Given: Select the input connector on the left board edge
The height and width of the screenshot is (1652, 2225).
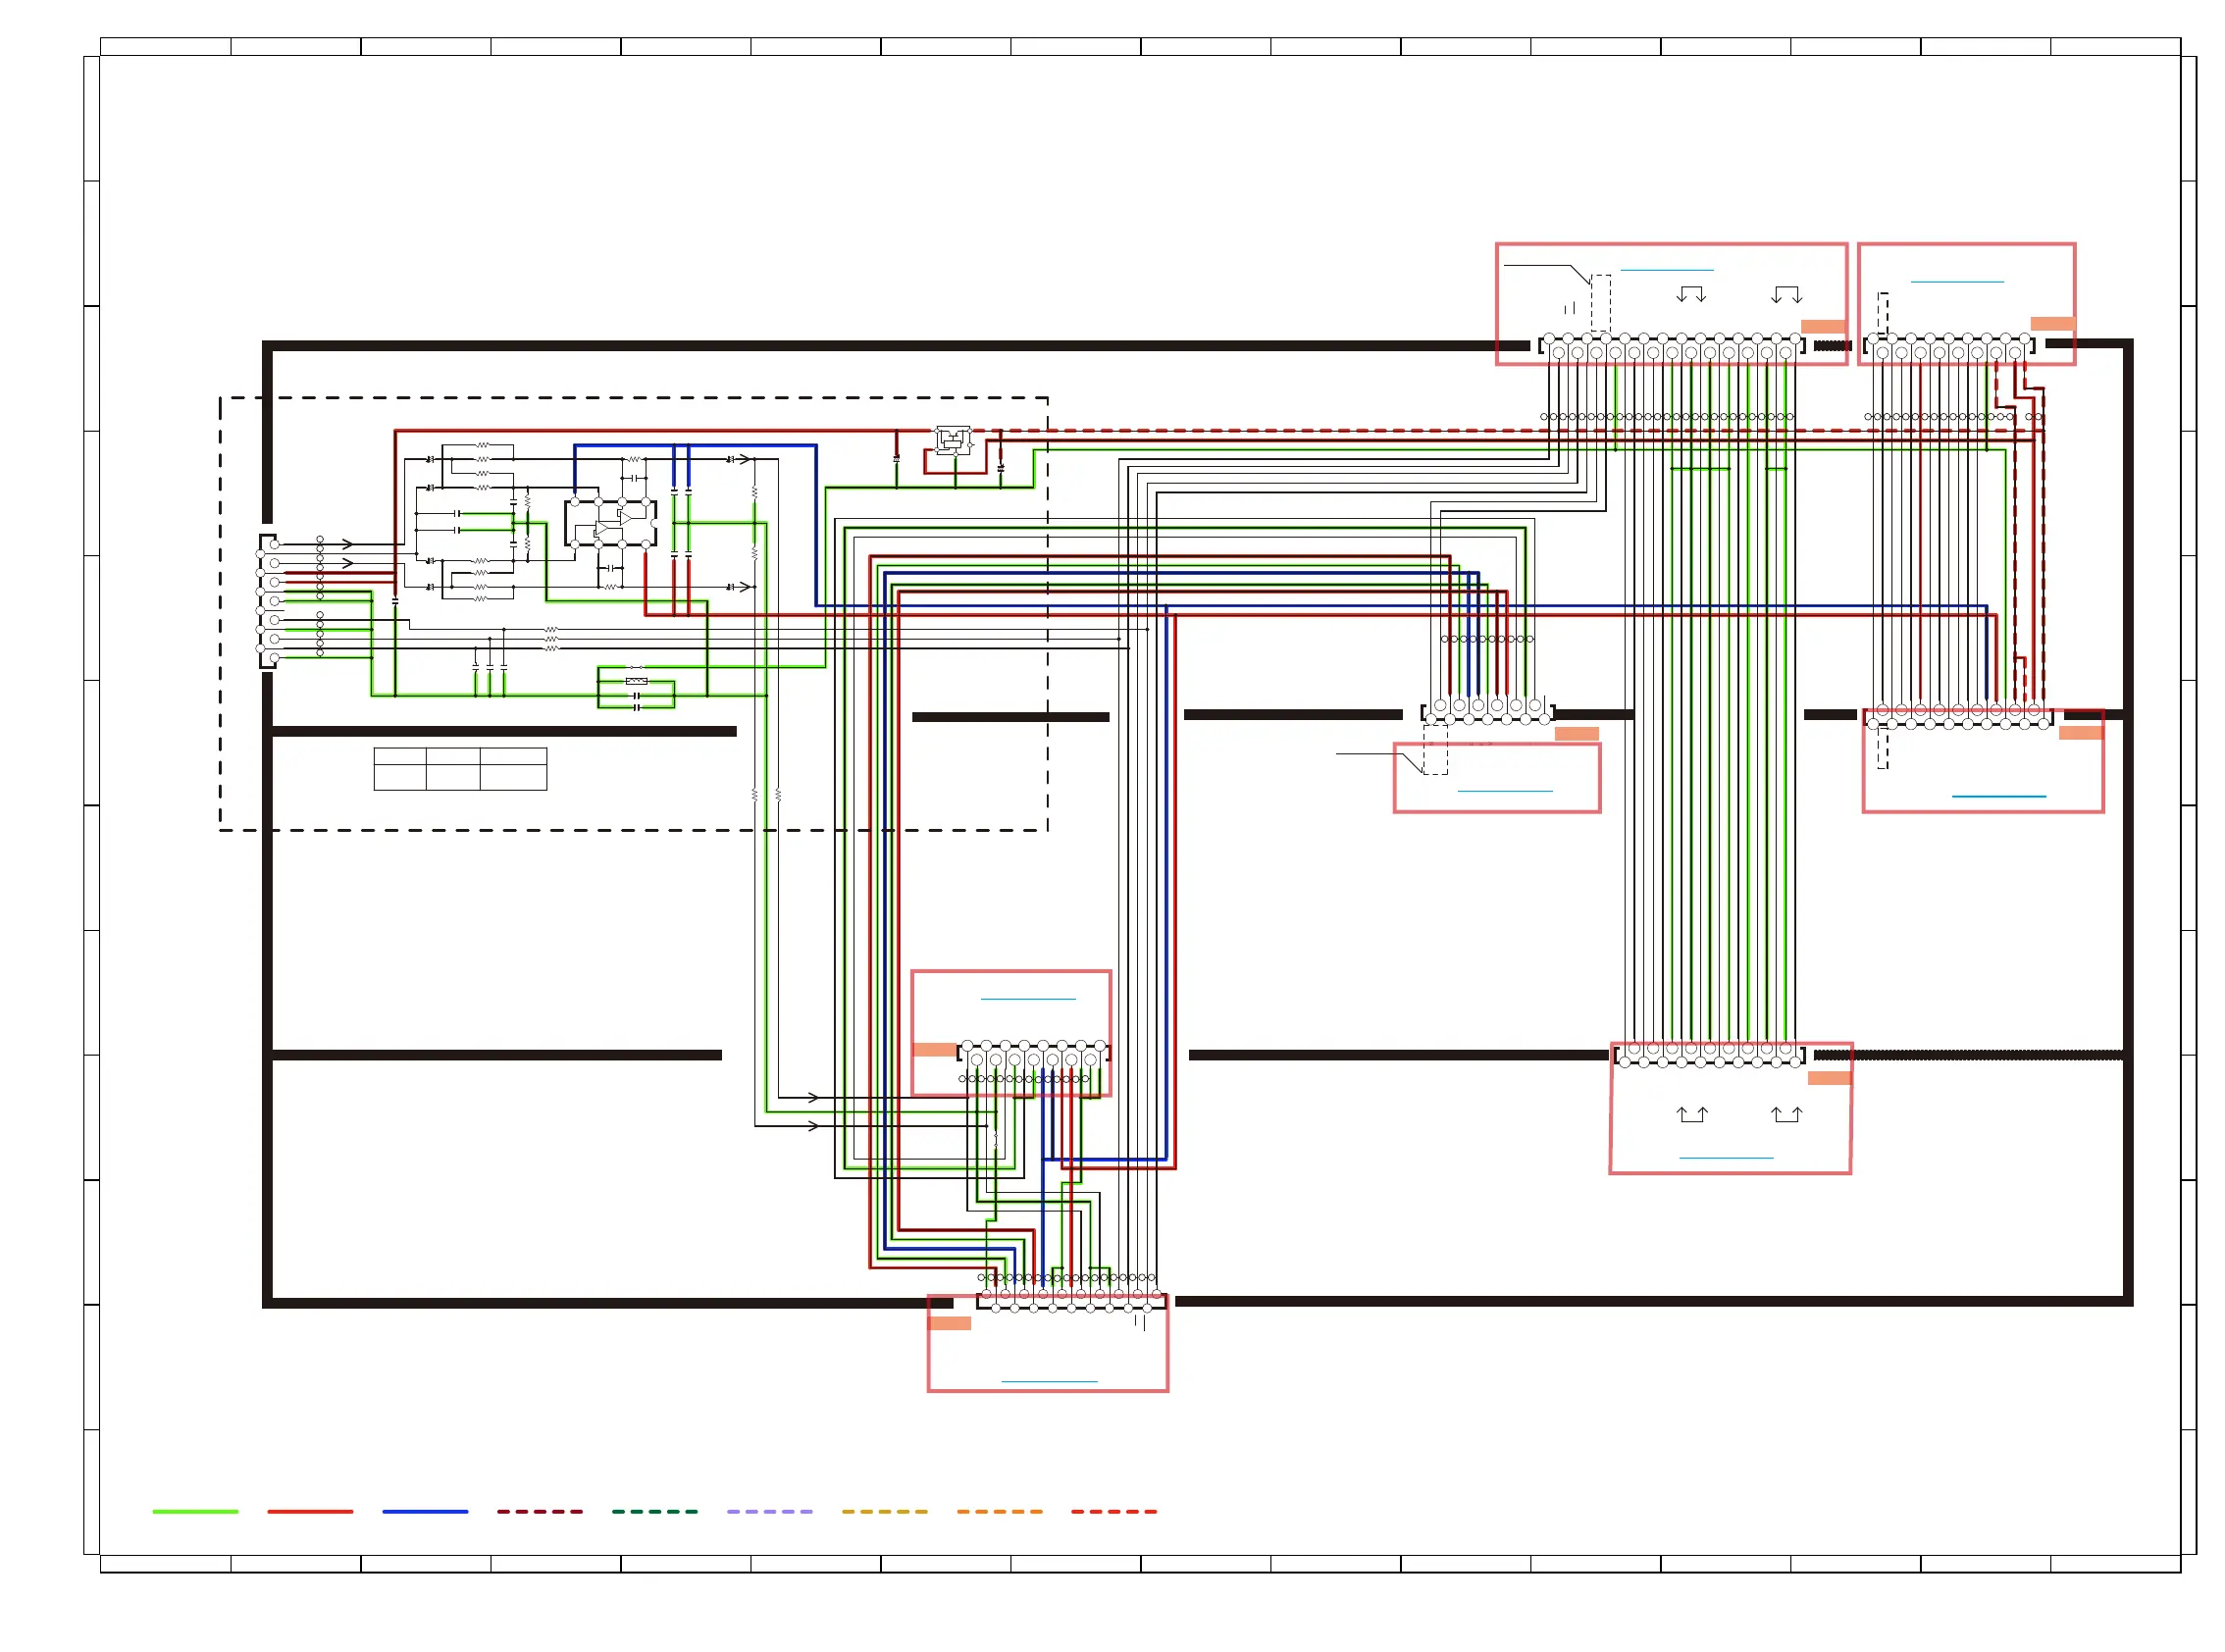Looking at the screenshot, I should [x=268, y=601].
